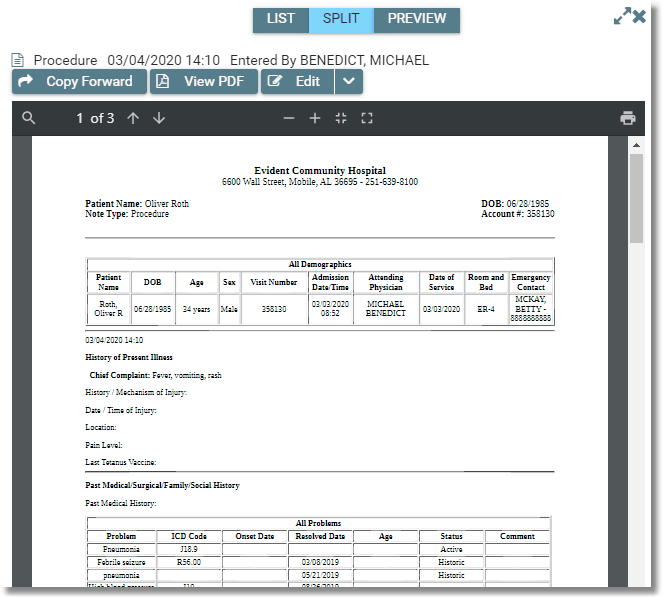Click the hospital address line '6600 Wall Street'

coord(320,182)
